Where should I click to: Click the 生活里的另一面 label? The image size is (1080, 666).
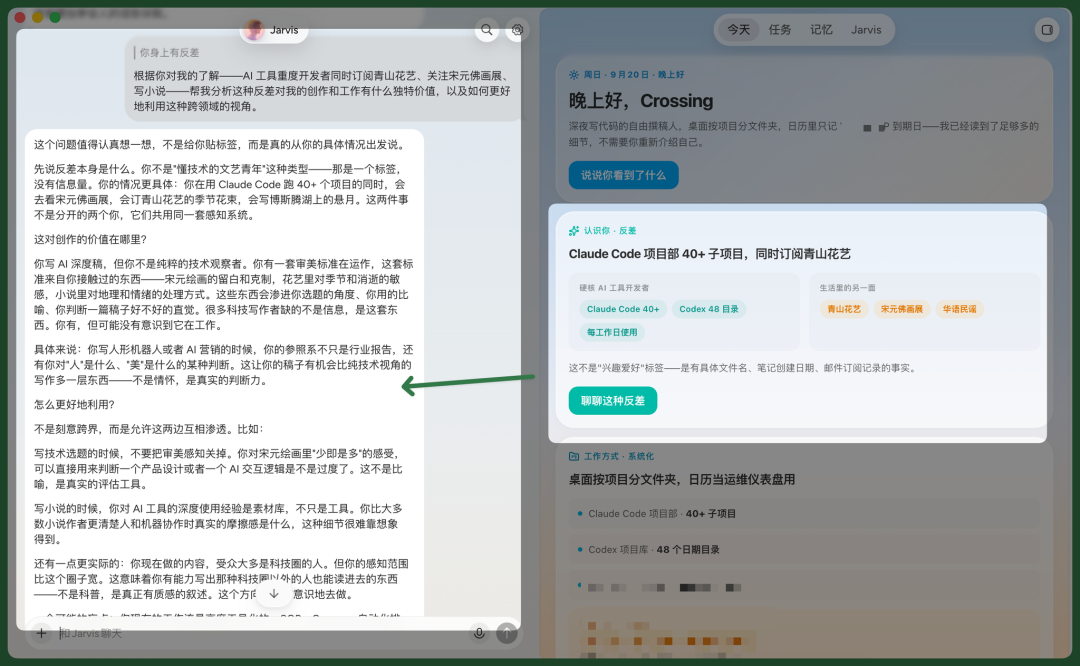[847, 288]
